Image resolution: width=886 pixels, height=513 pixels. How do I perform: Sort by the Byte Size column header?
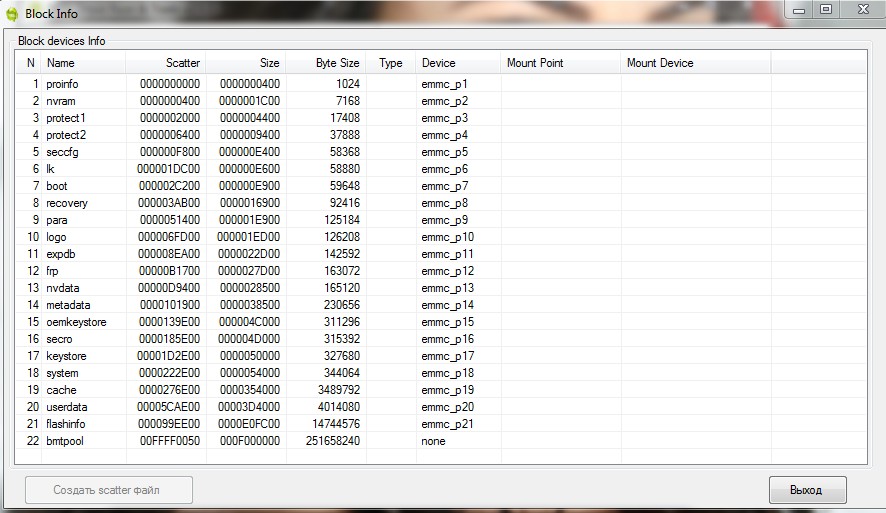pos(326,63)
